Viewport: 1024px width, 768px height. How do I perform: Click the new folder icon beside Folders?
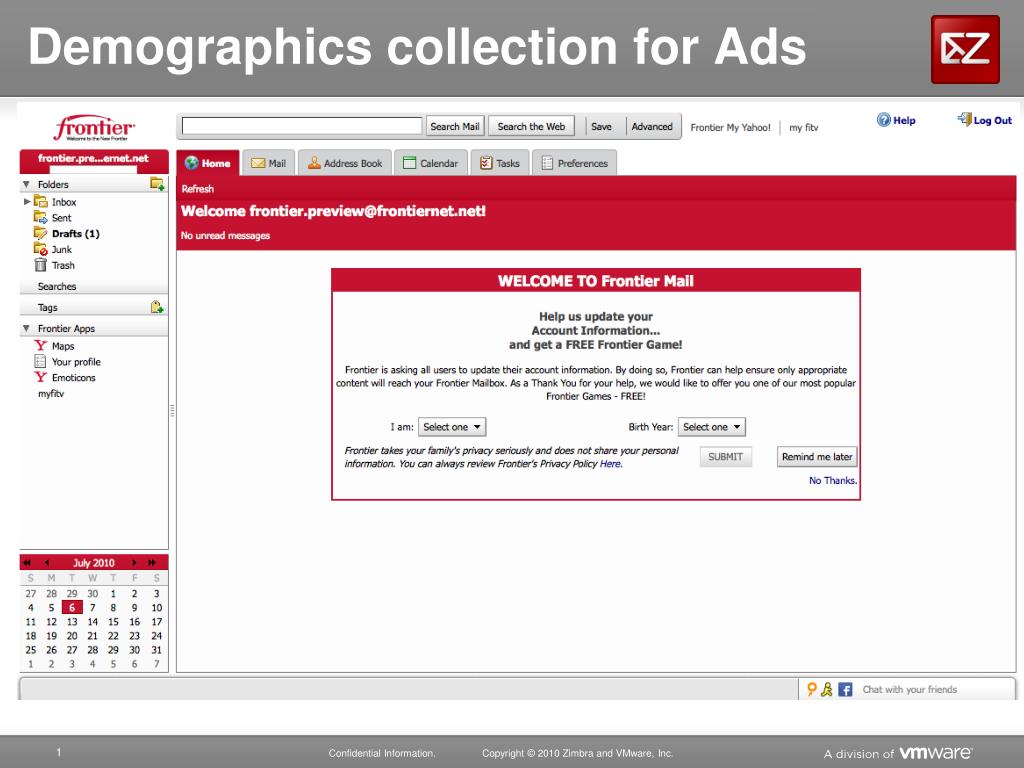[x=157, y=184]
